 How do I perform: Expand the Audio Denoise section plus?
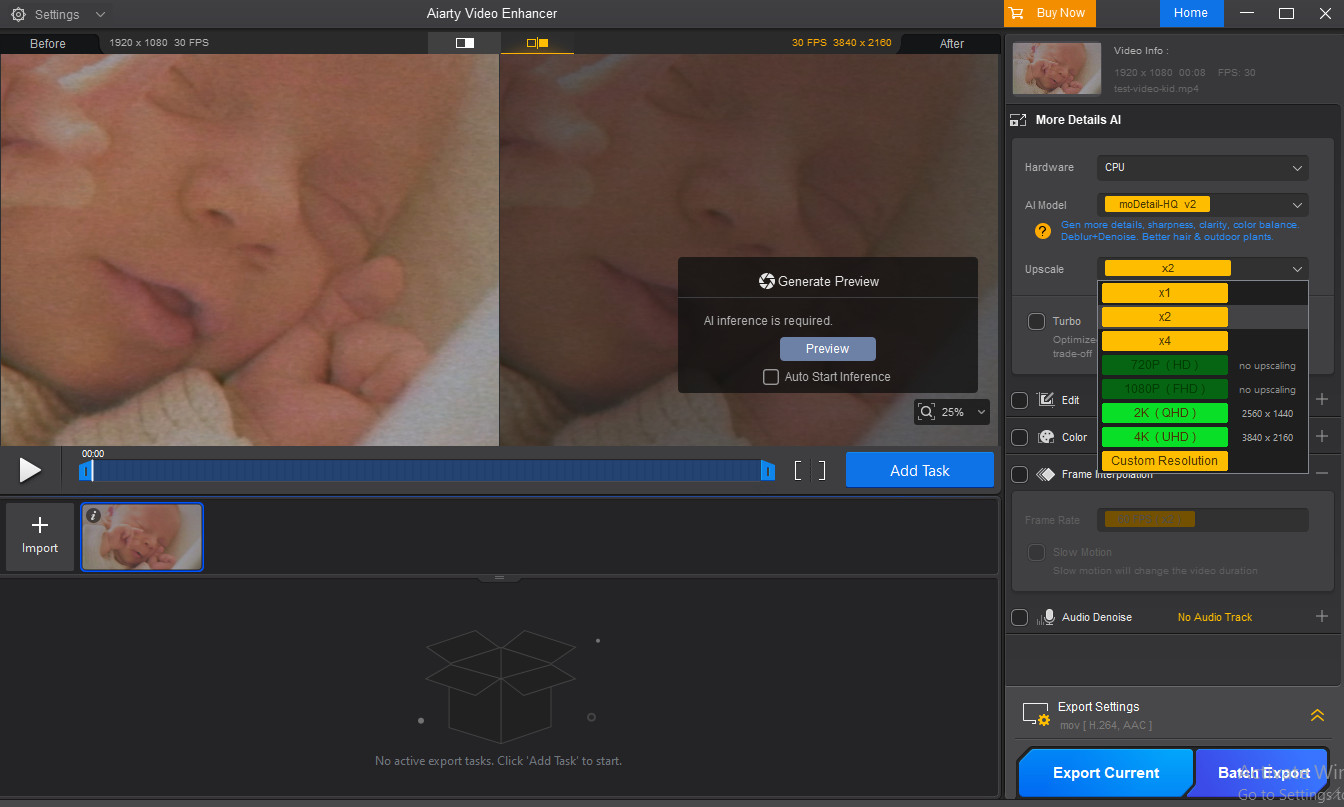(1322, 617)
